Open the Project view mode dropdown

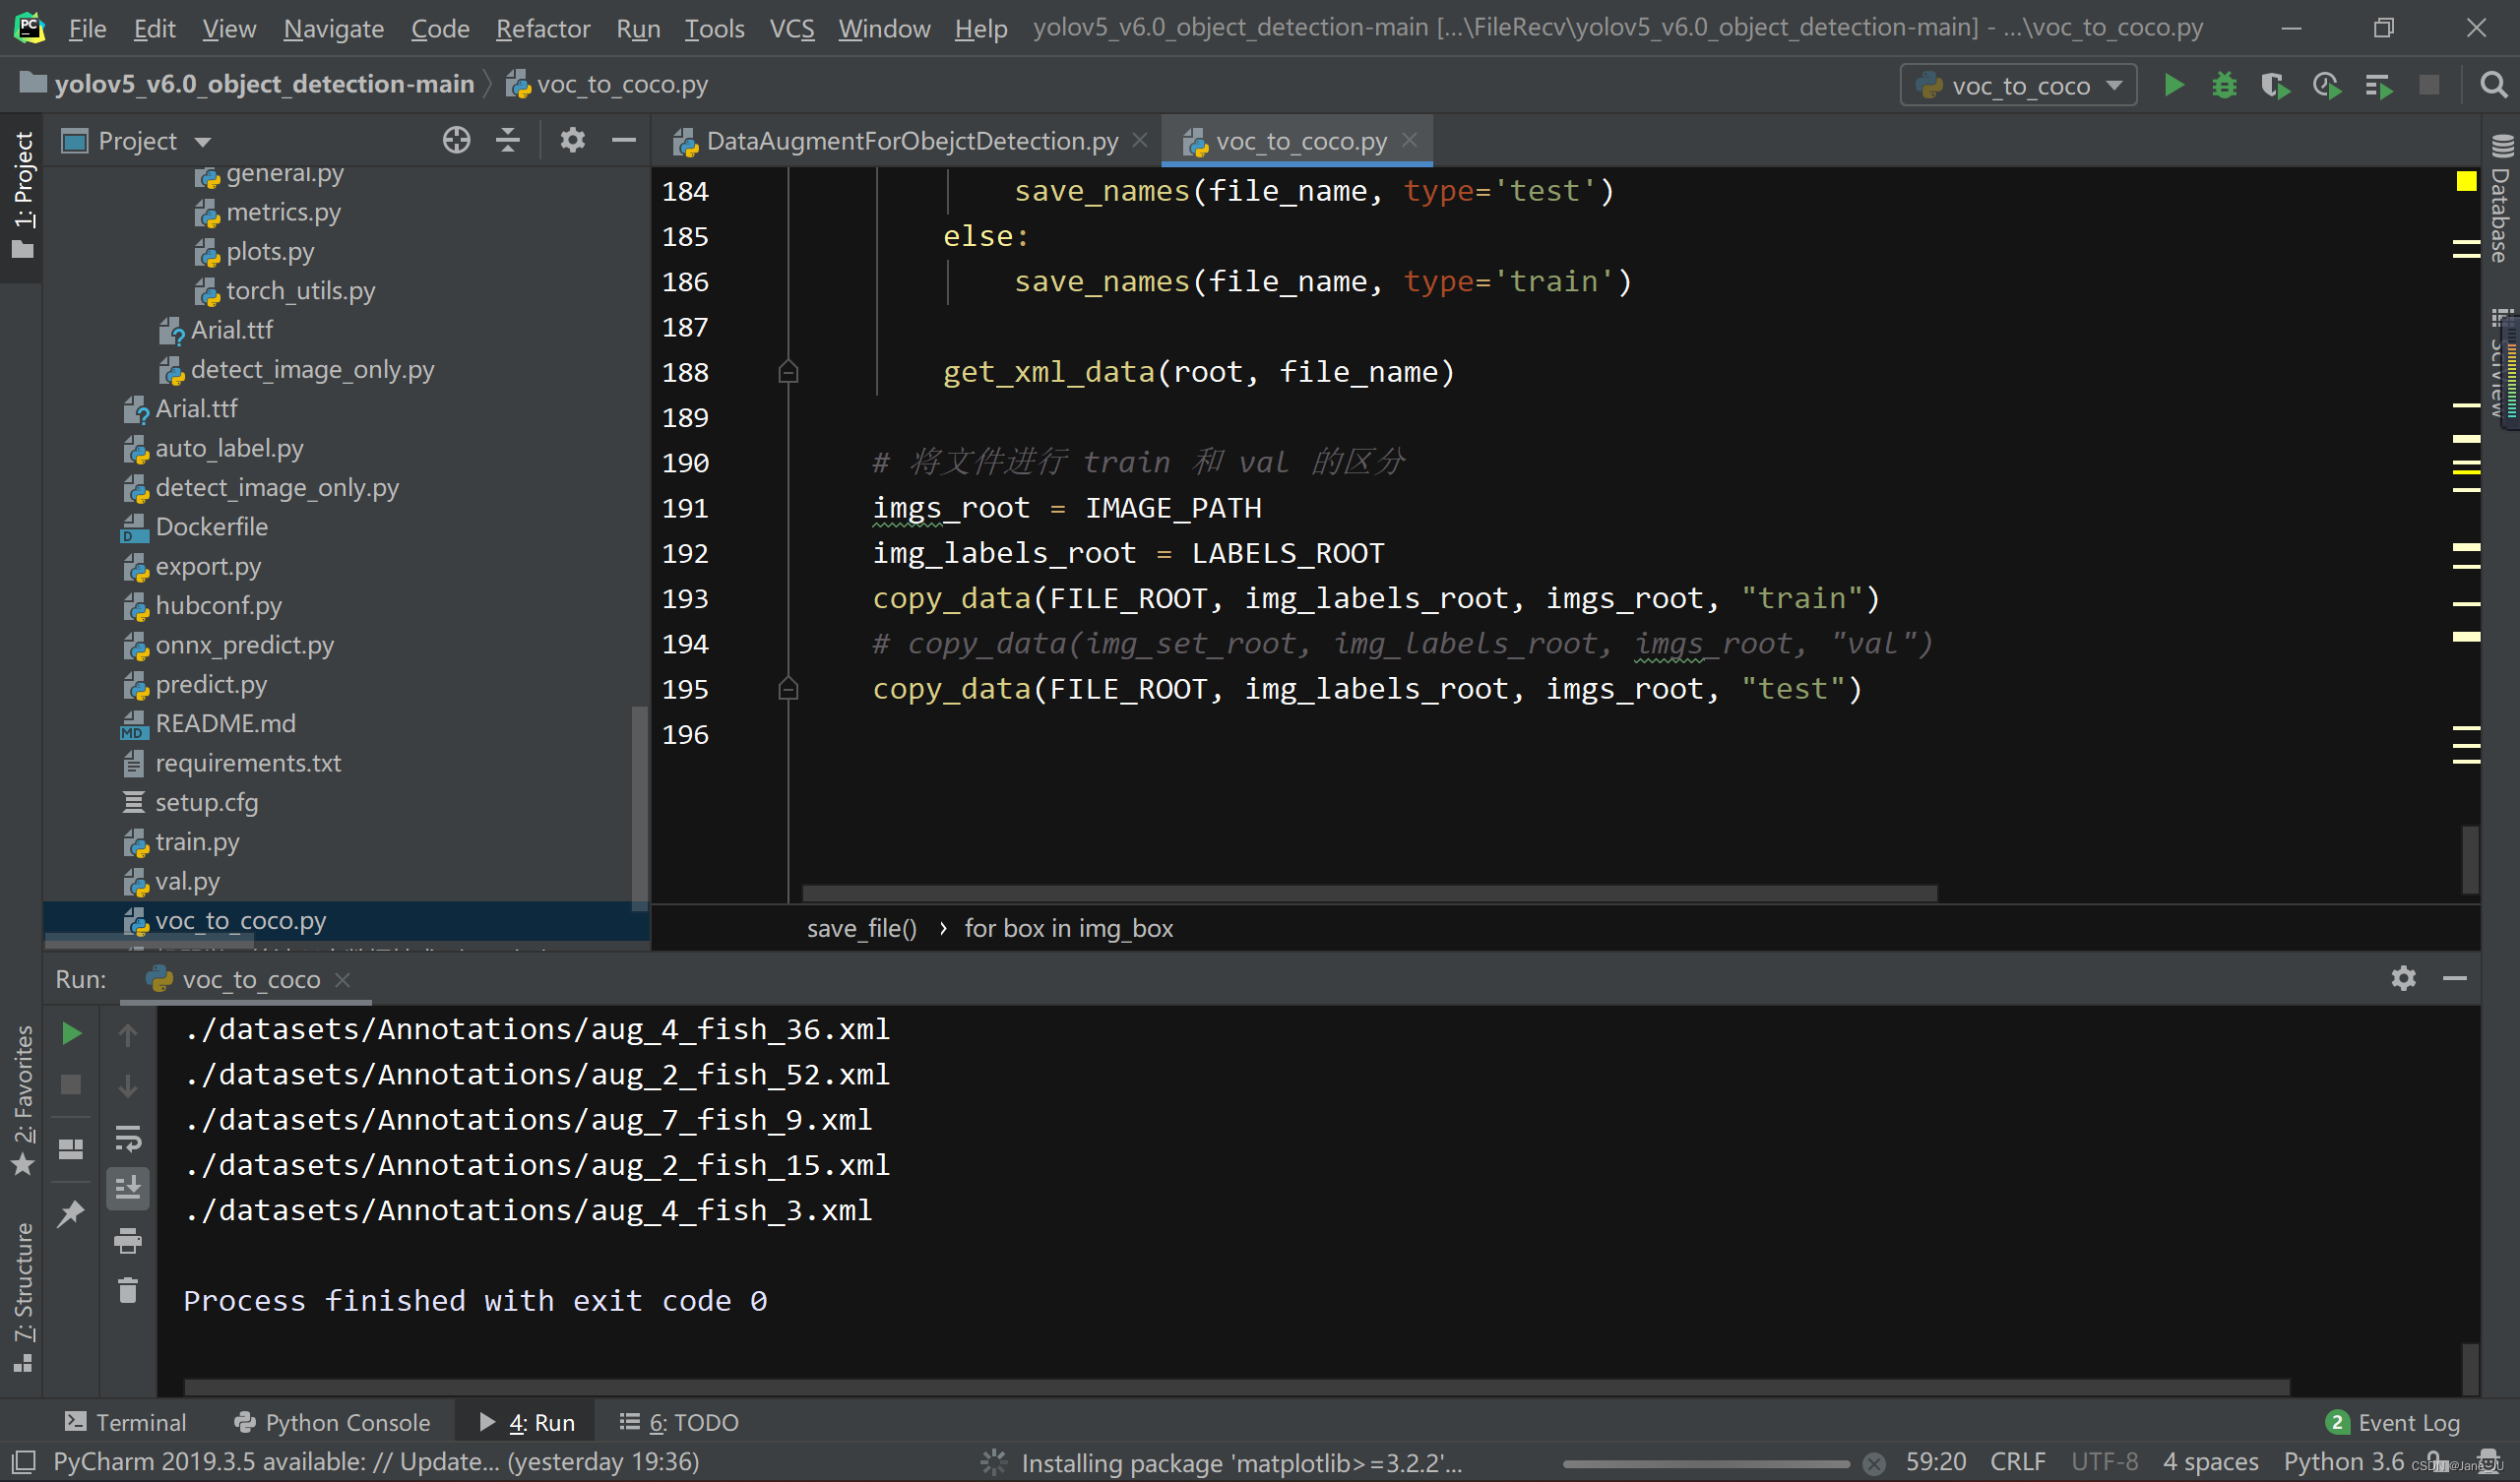(152, 140)
